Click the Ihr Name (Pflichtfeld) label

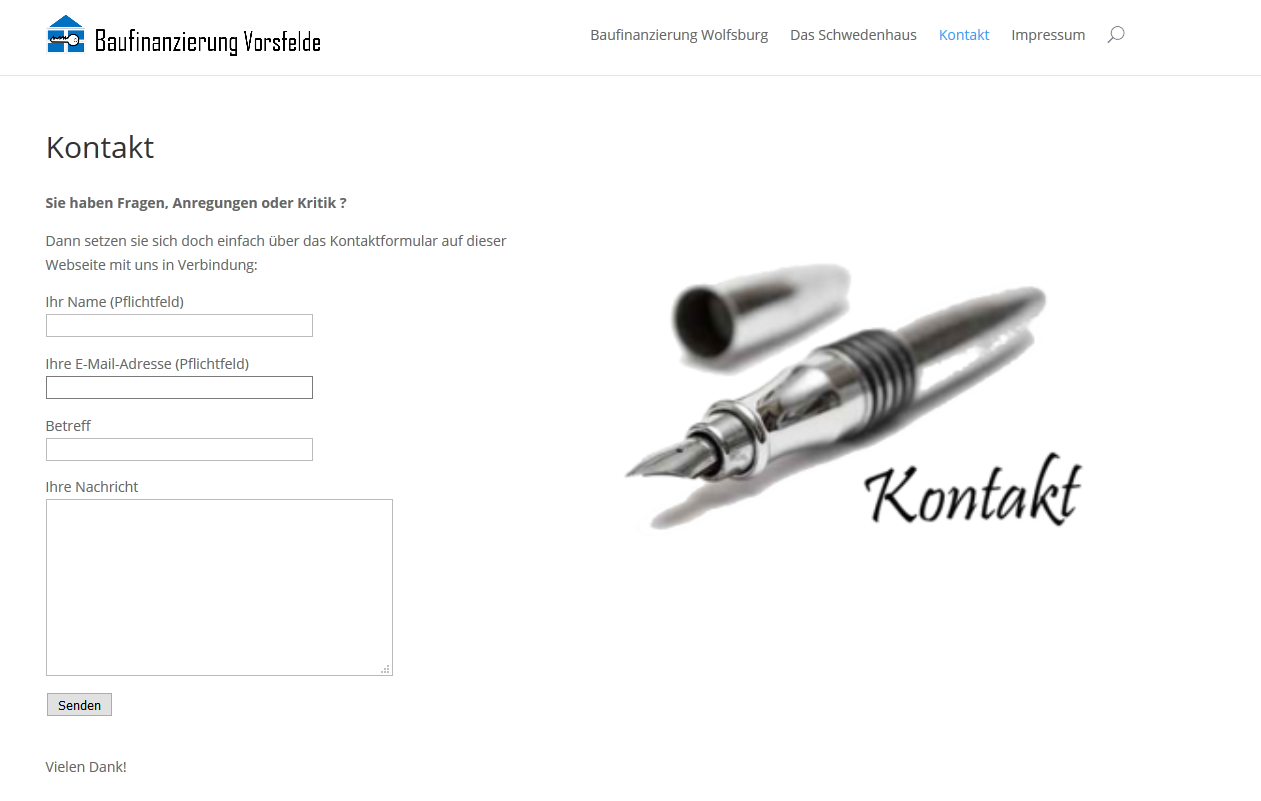tap(115, 301)
